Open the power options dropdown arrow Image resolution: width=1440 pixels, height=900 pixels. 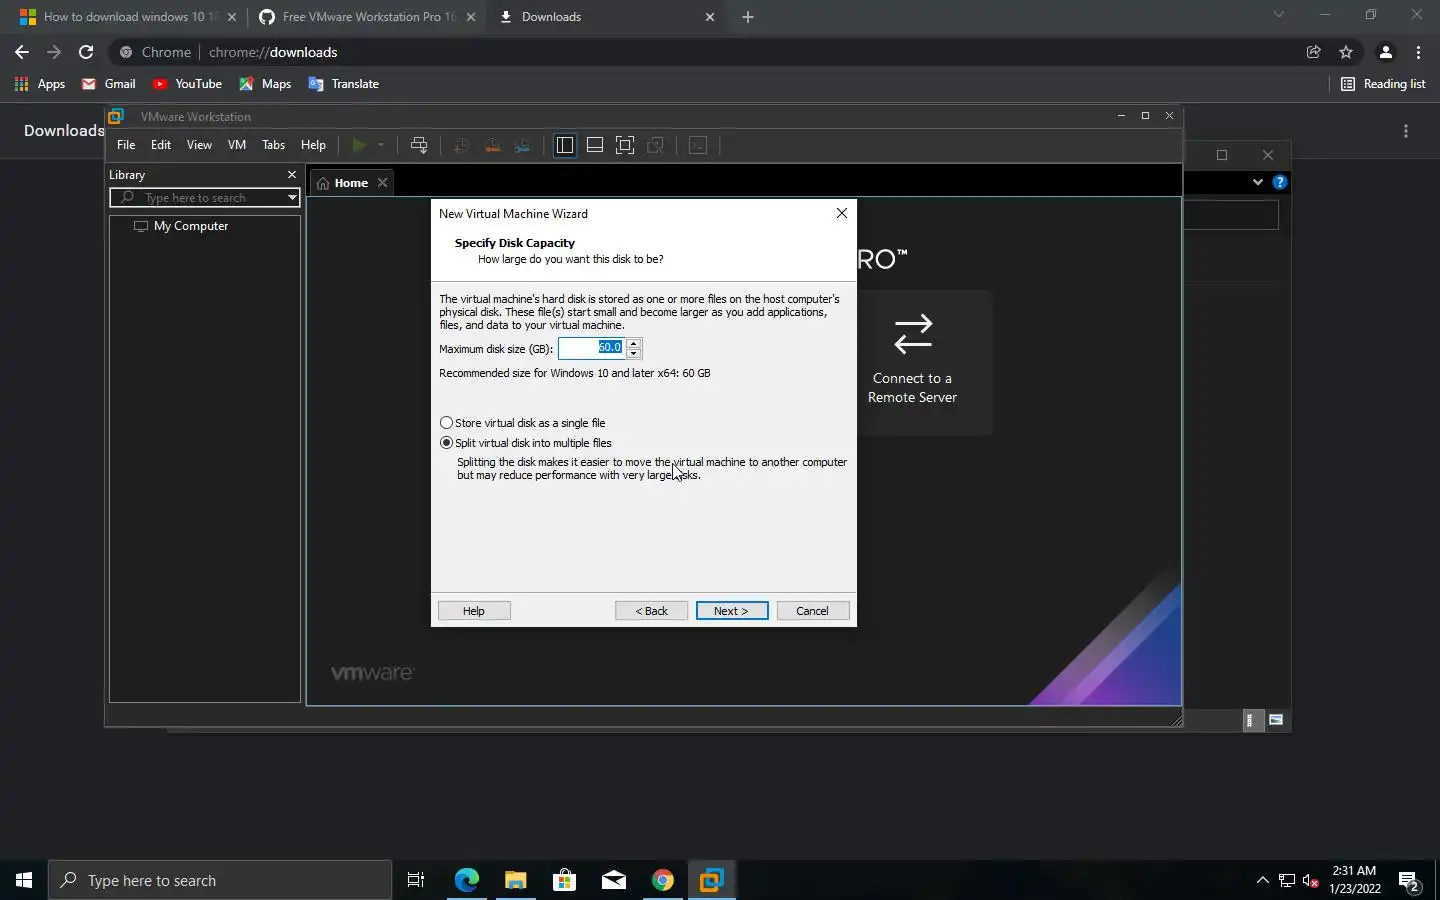[x=380, y=145]
